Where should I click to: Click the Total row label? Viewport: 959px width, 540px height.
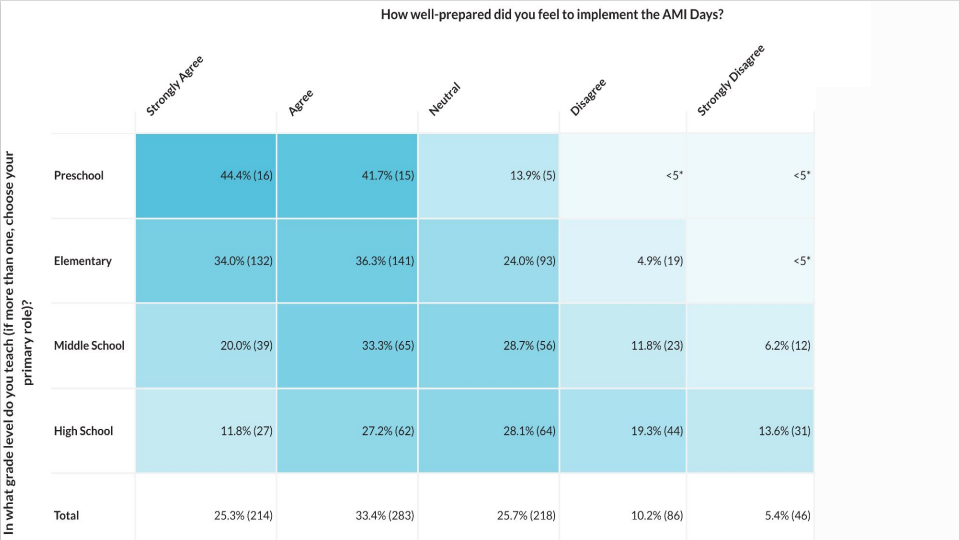pos(66,516)
